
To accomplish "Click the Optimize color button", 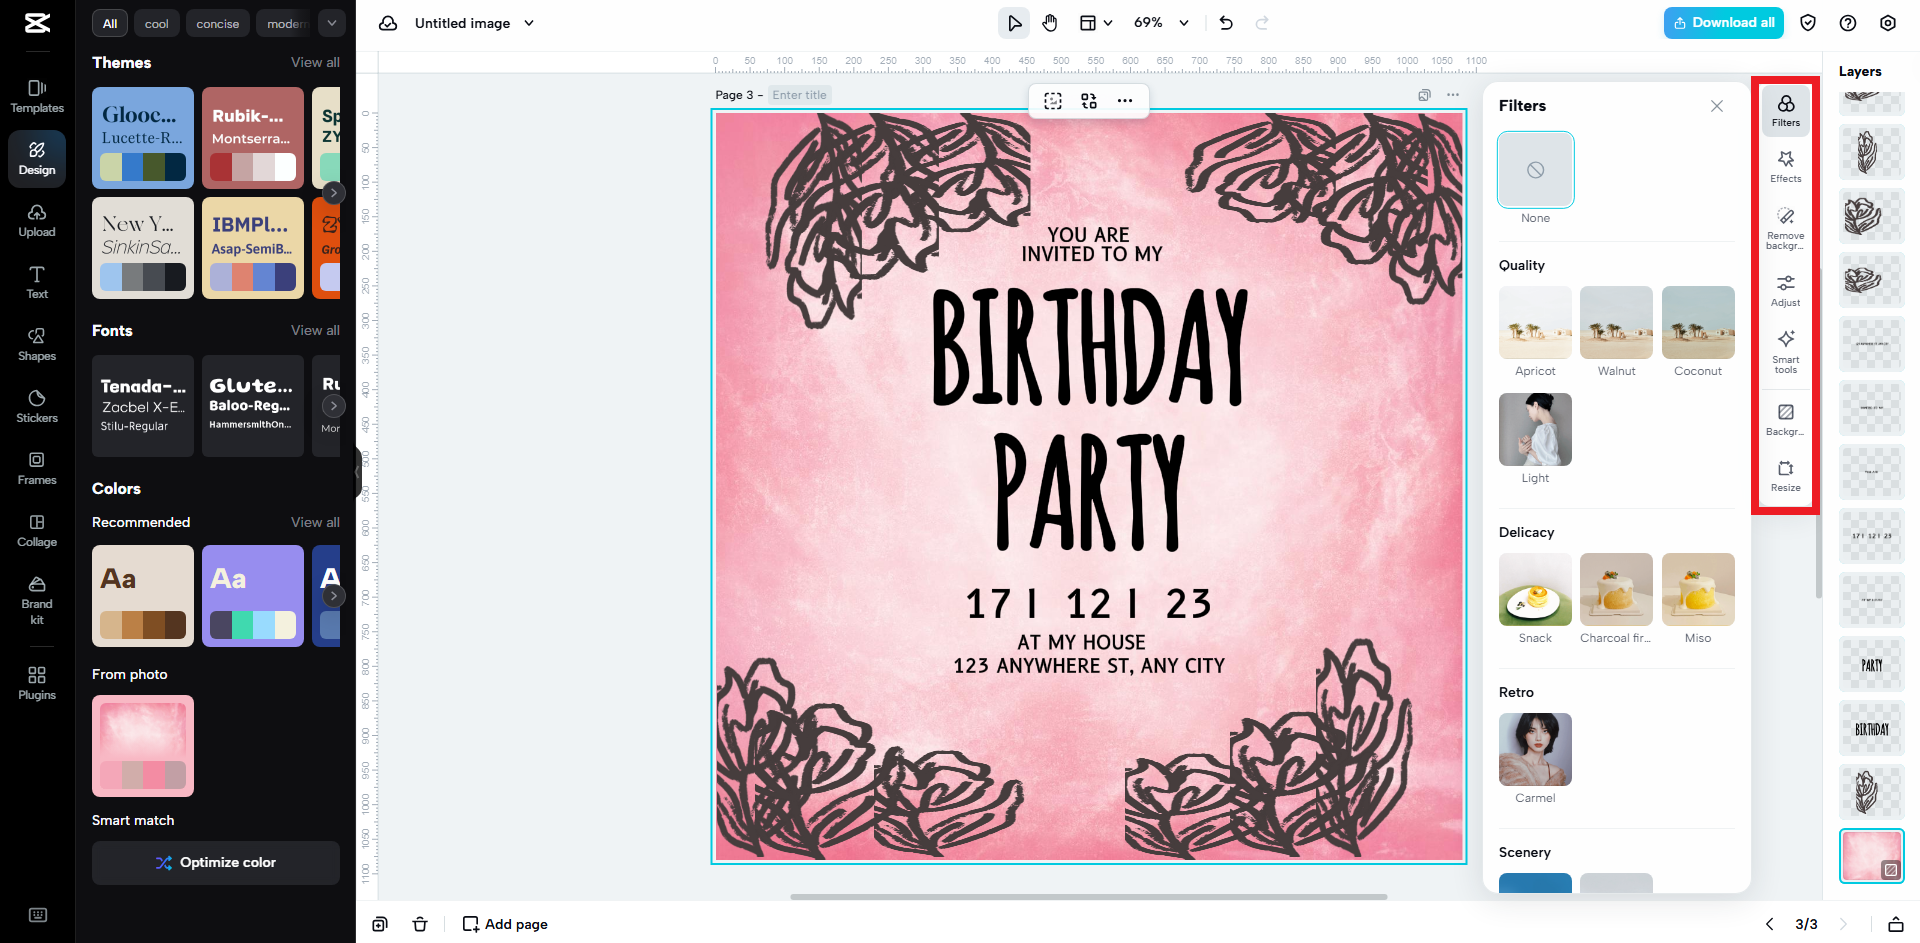I will (x=215, y=862).
